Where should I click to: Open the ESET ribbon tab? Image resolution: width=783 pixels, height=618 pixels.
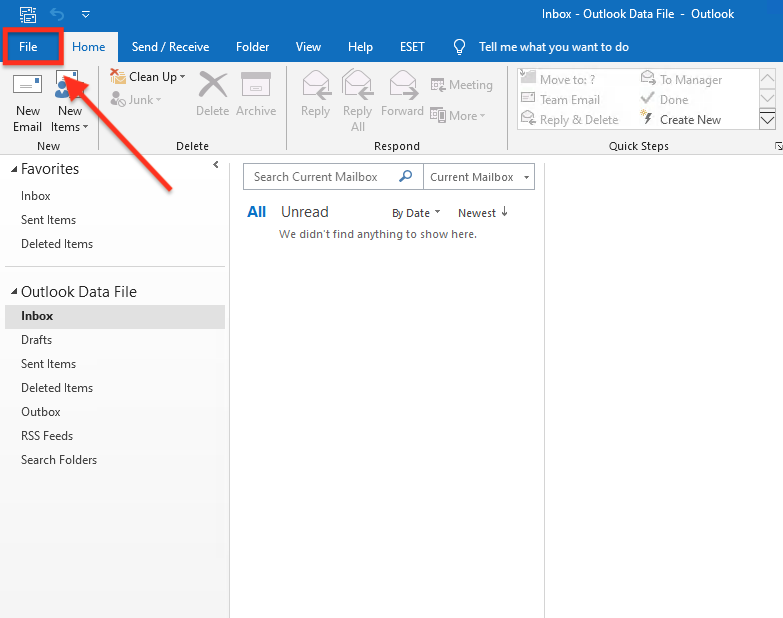(x=412, y=47)
